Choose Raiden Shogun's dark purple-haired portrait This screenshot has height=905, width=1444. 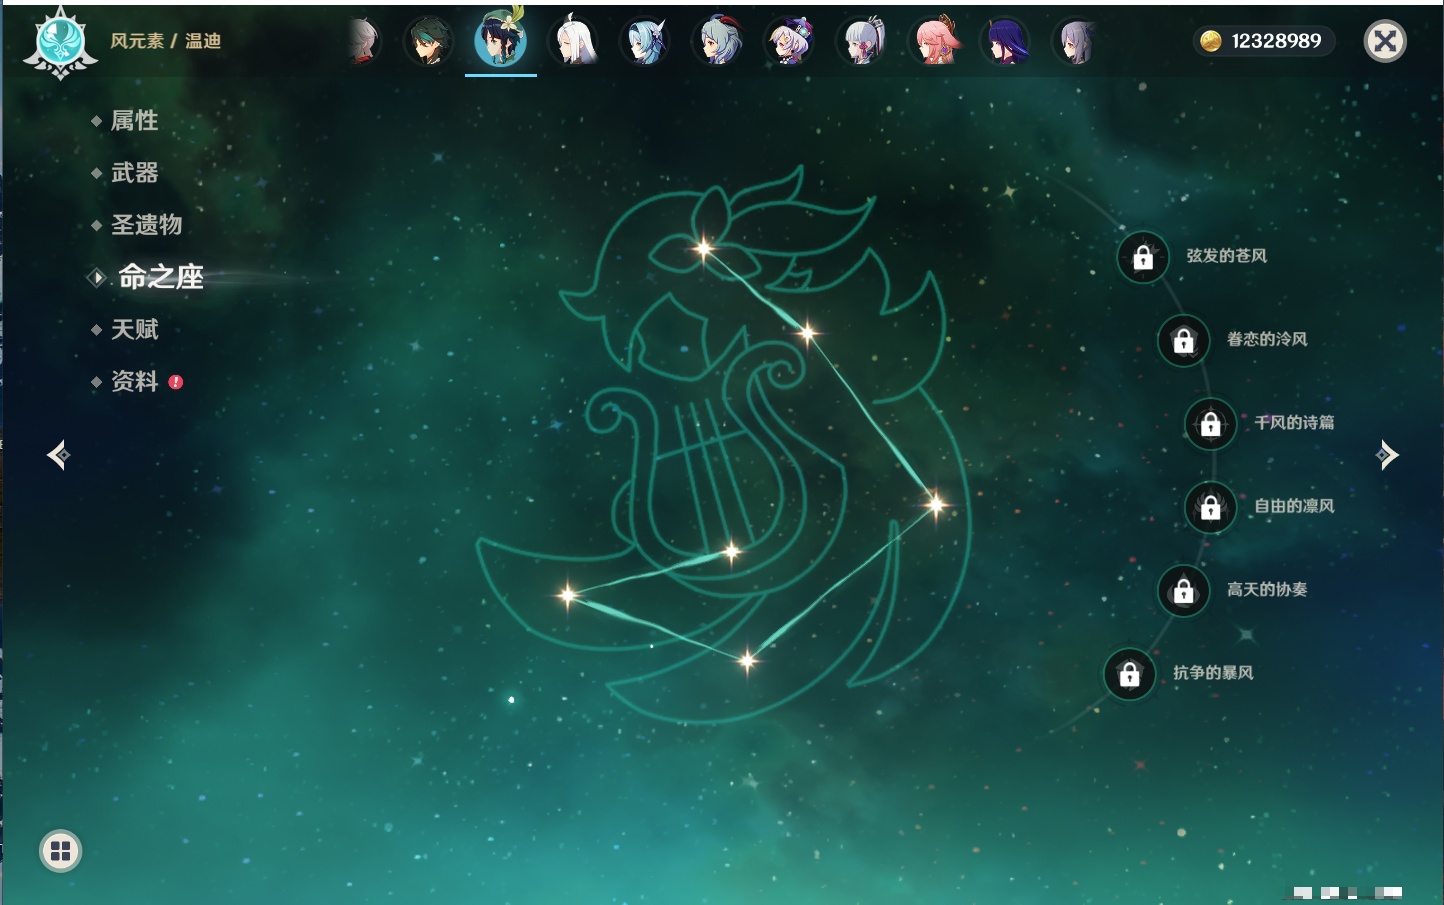1006,42
